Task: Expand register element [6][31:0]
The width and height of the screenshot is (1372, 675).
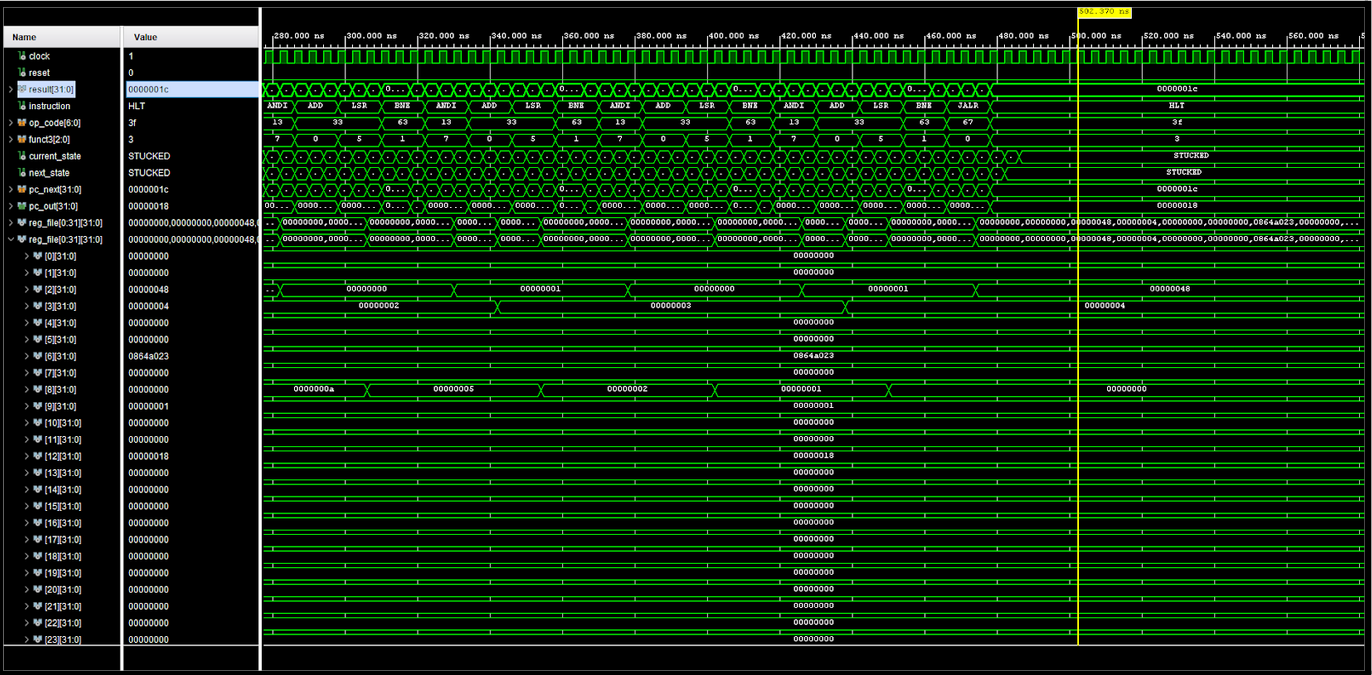Action: 26,356
